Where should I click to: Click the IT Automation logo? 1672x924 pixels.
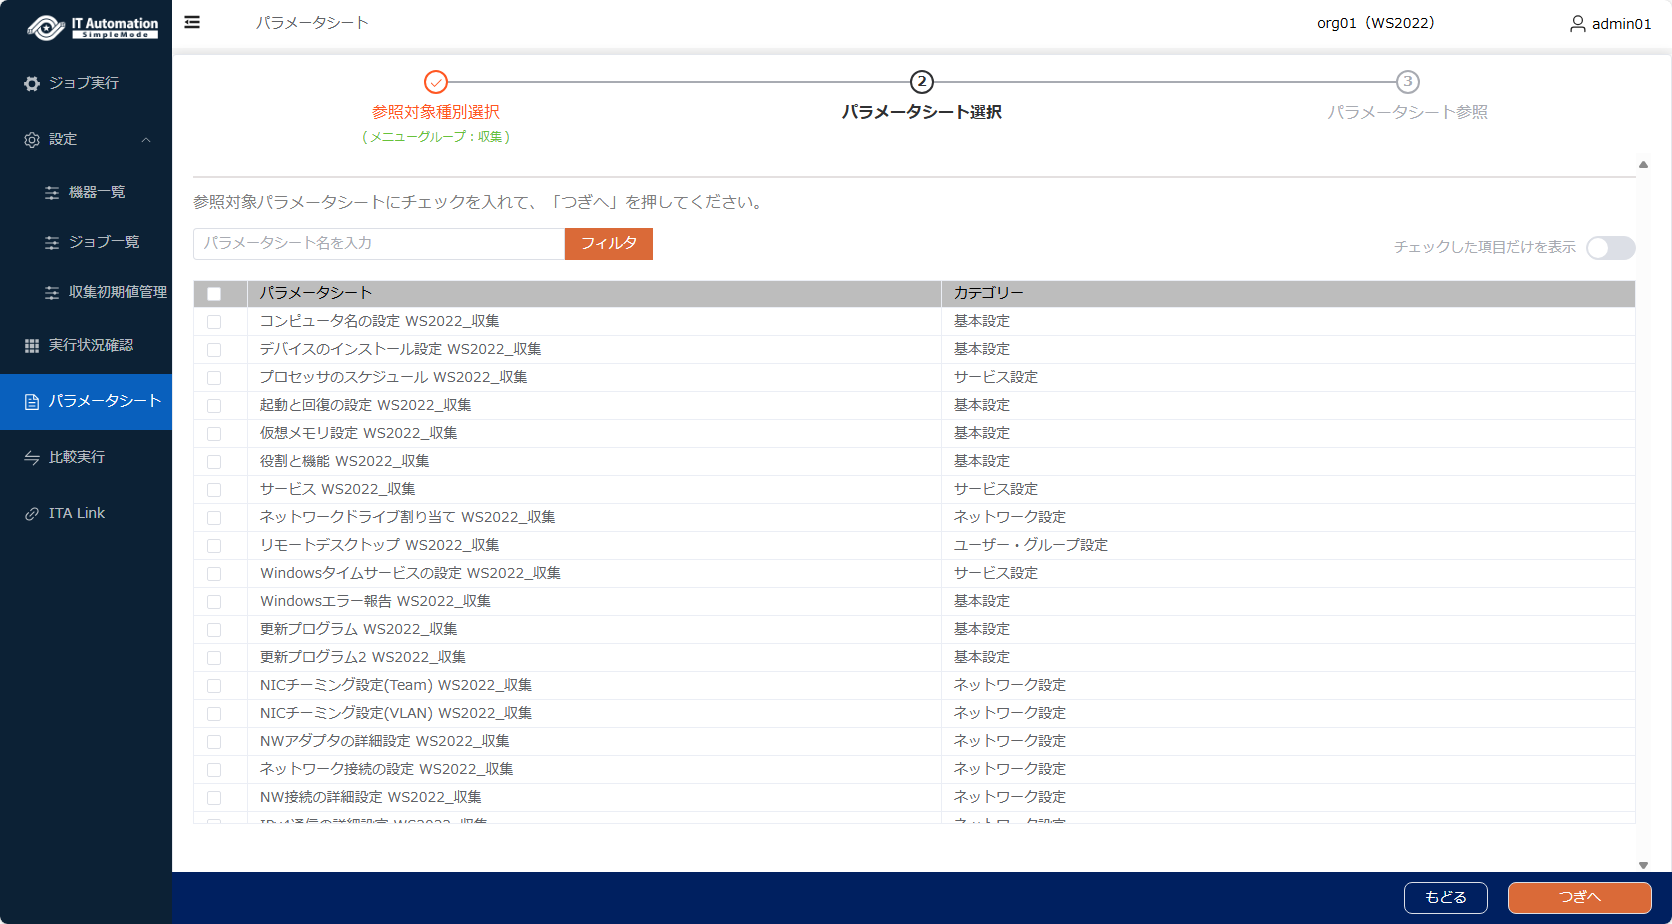pos(92,27)
